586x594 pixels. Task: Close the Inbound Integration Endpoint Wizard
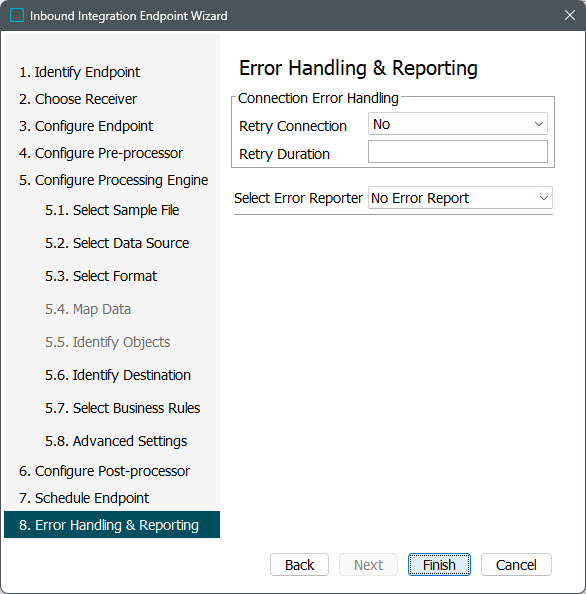(569, 16)
